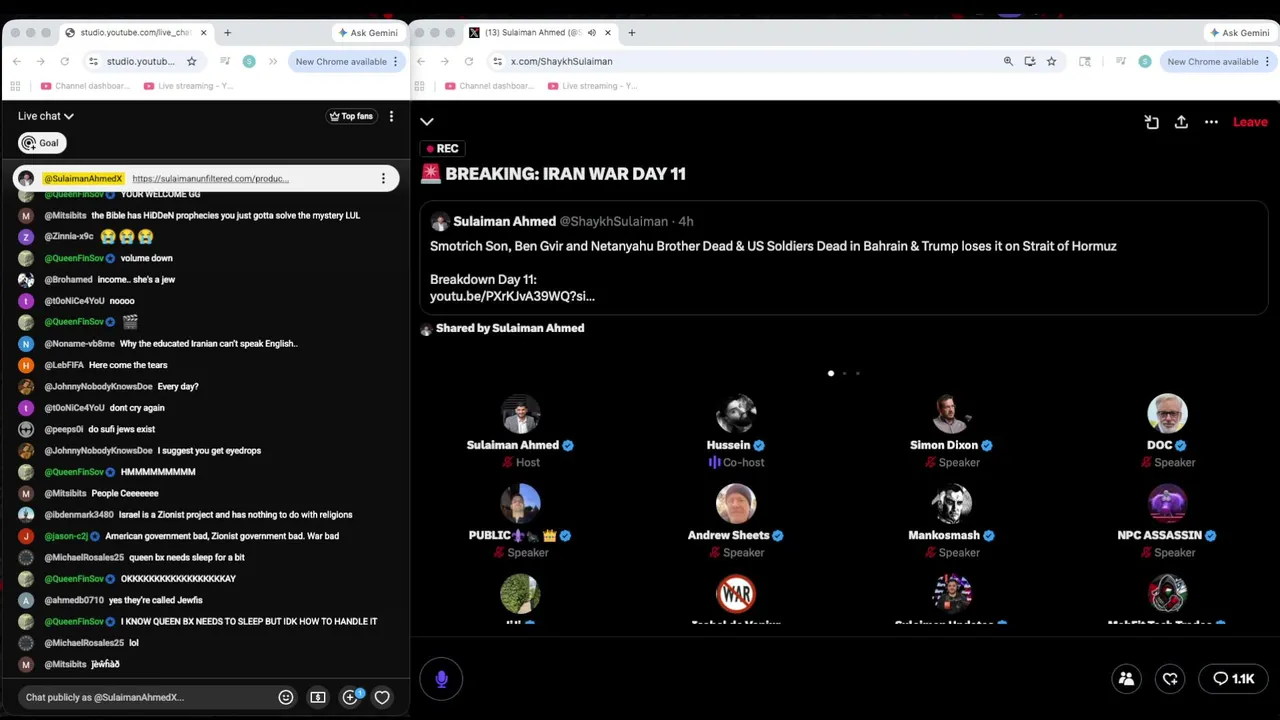
Task: Open NPC ASSASSIN speaker avatar
Action: click(1167, 504)
